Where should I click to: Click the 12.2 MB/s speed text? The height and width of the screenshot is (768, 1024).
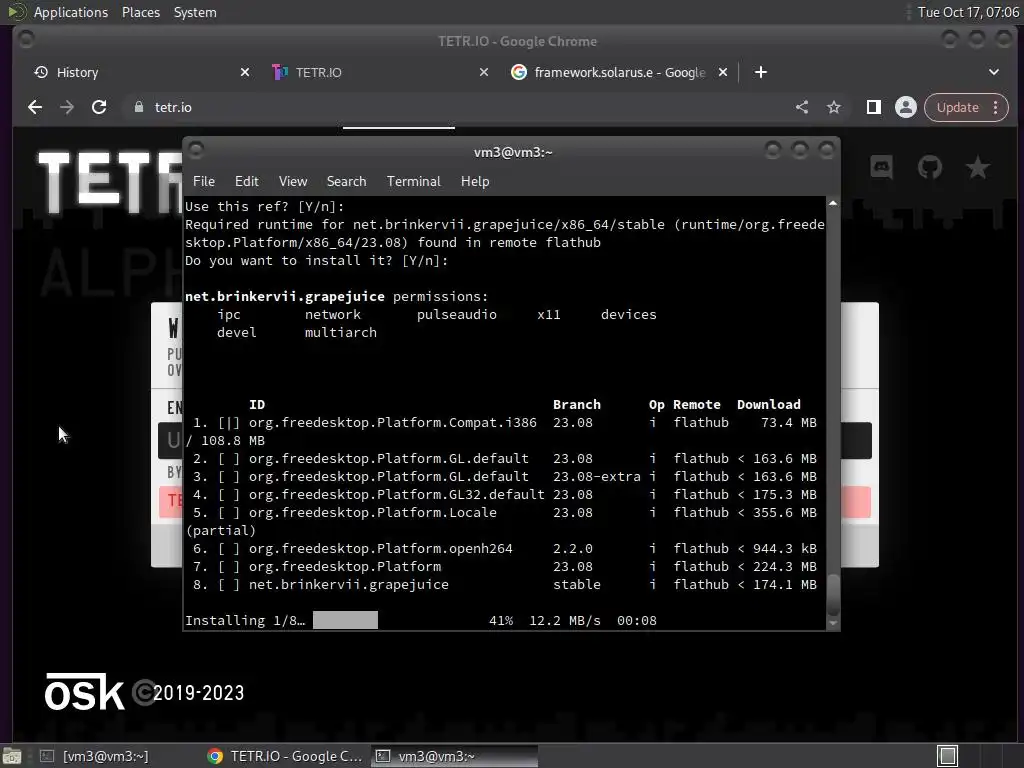565,620
